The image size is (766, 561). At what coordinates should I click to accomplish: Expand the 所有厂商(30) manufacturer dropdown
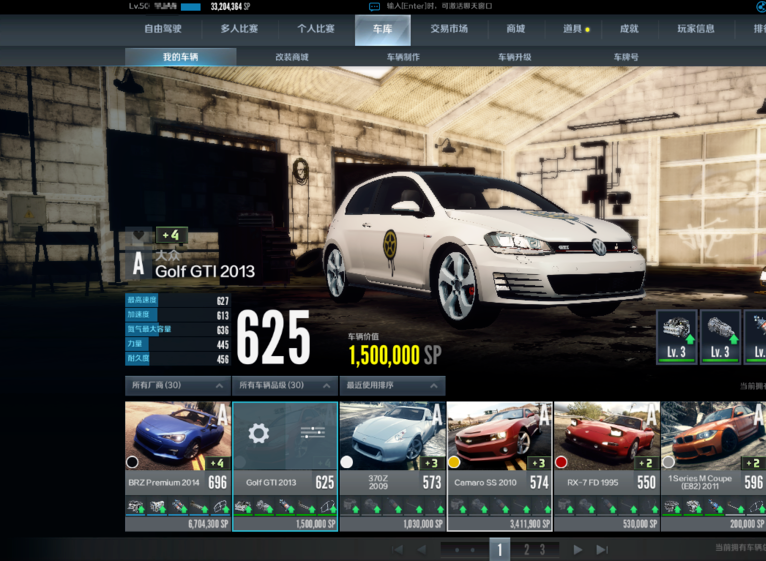(x=178, y=386)
